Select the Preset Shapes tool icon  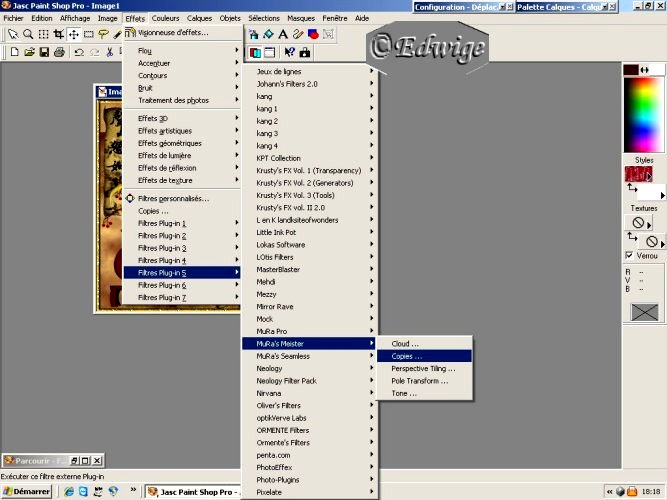click(313, 34)
